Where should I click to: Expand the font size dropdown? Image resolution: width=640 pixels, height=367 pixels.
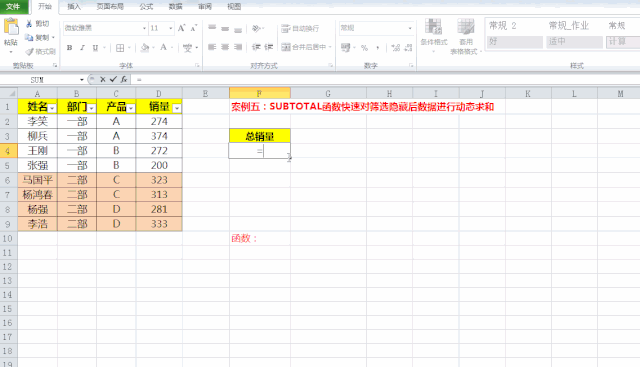171,28
